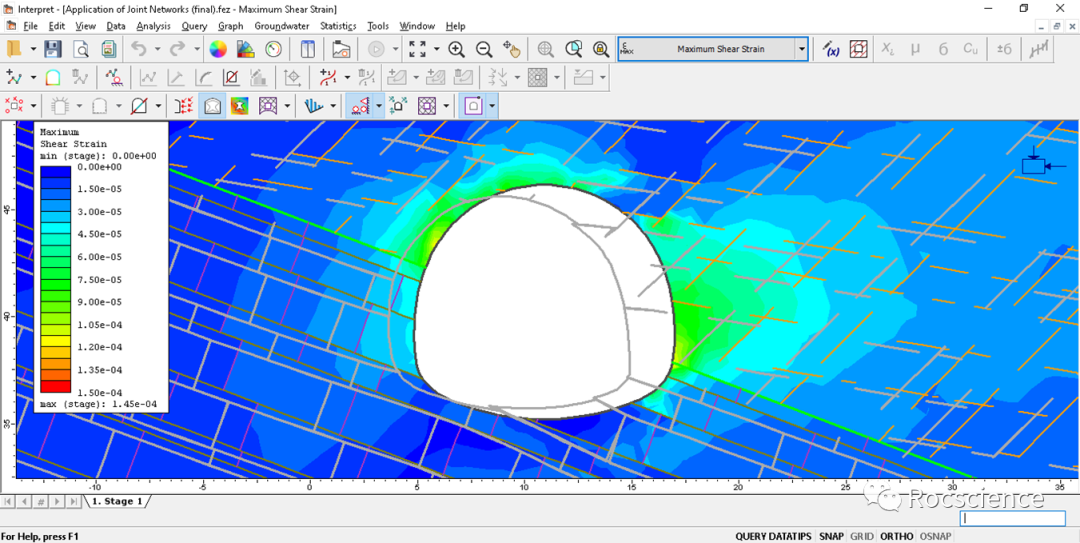Click the coordinate input field at bottom right
1080x543 pixels.
[x=1013, y=519]
